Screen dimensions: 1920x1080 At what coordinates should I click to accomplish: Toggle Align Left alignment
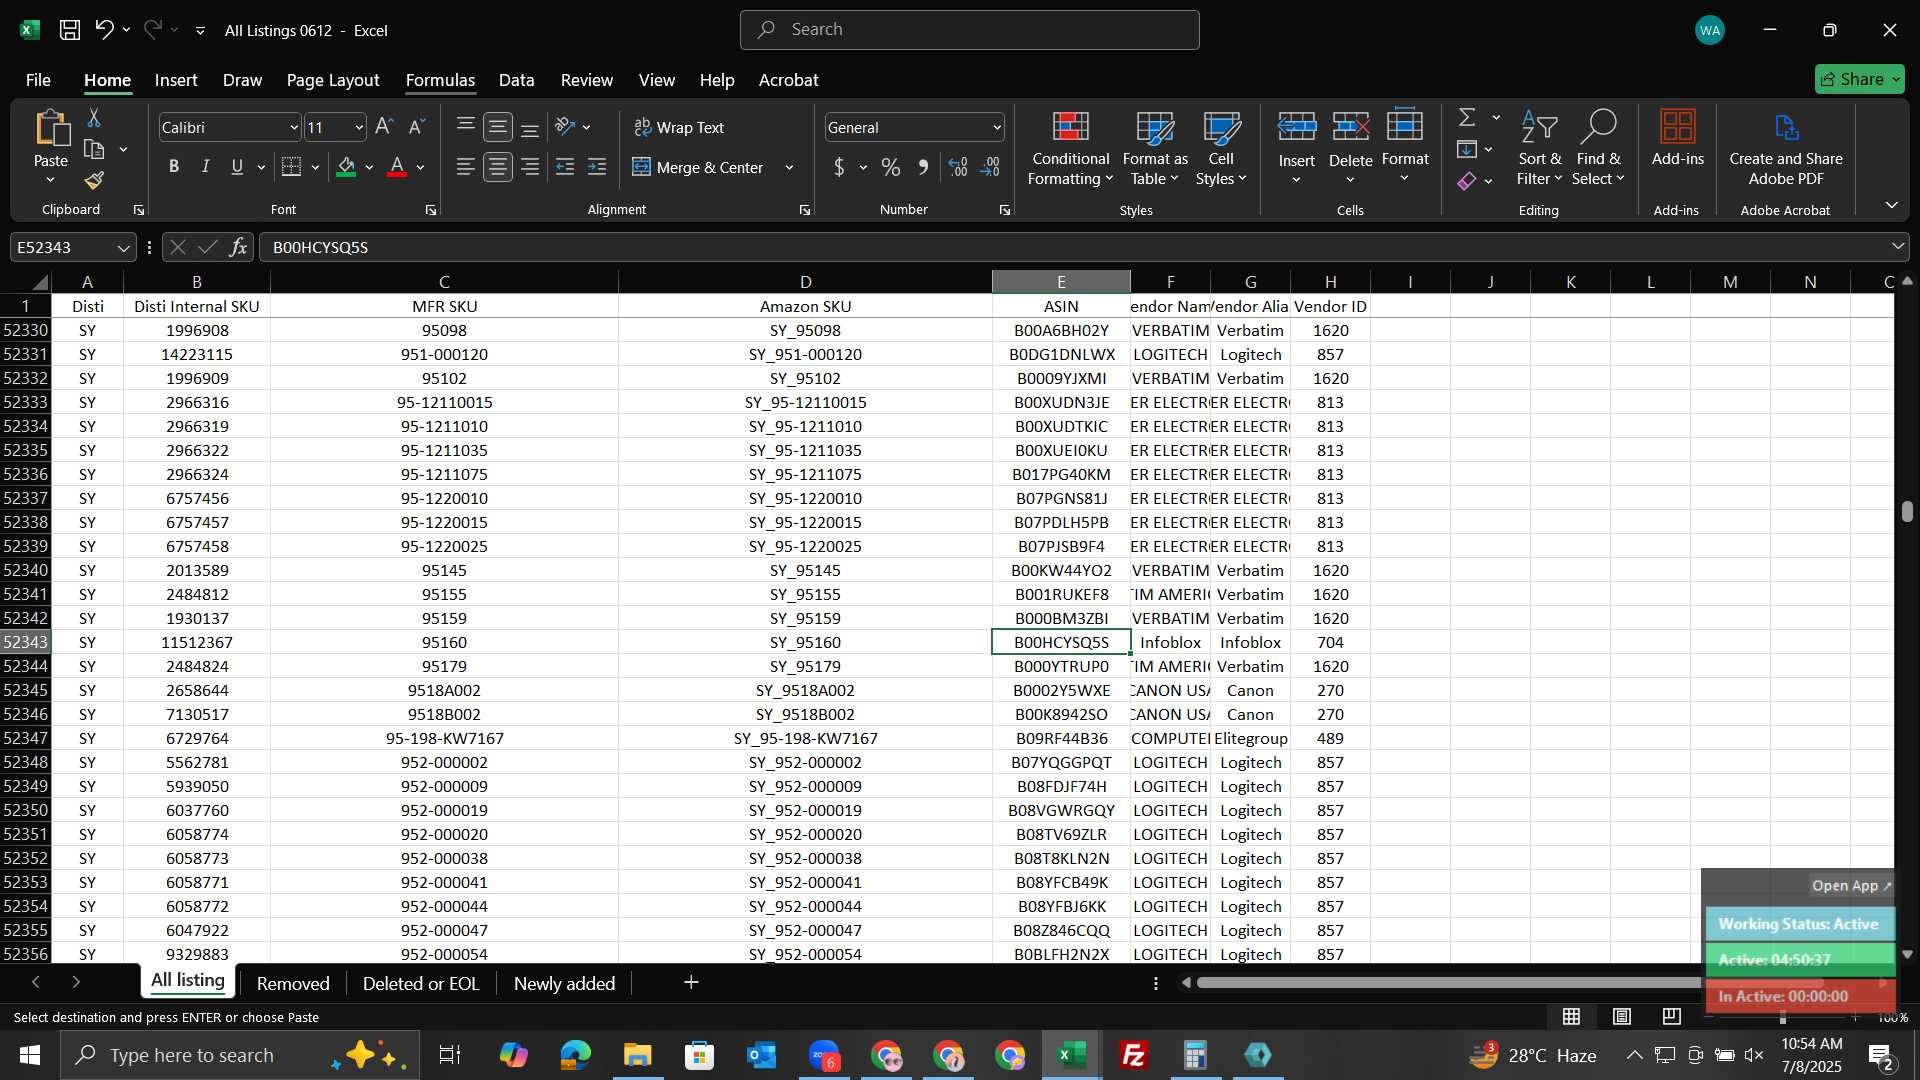[x=465, y=167]
